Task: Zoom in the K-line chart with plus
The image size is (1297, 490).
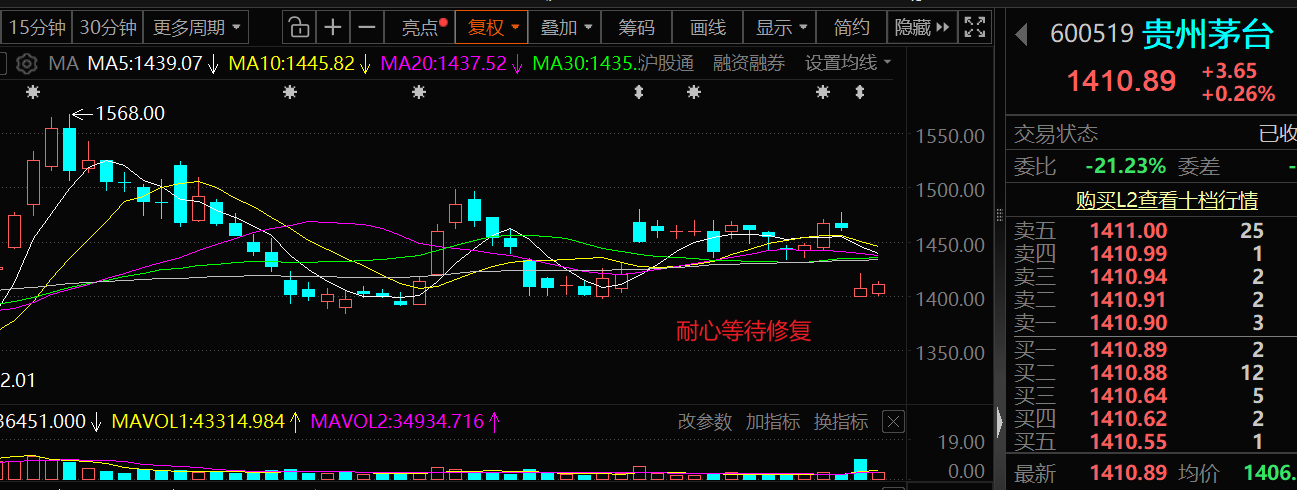Action: (333, 27)
